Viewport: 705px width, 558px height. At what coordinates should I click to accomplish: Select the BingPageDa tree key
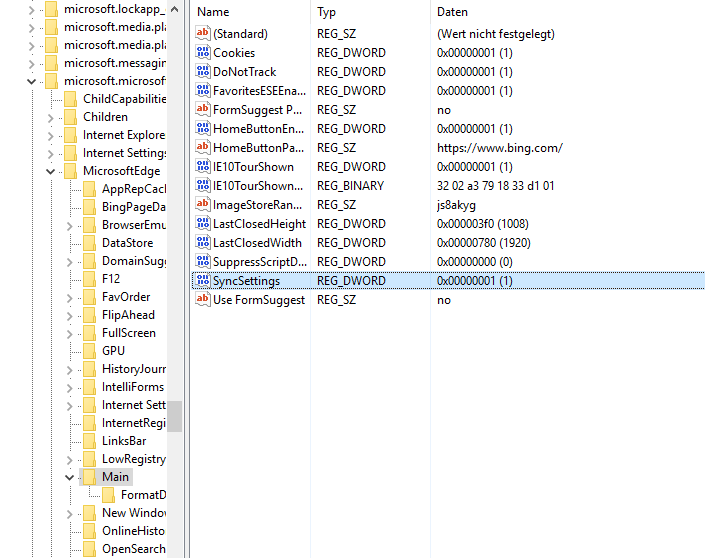pyautogui.click(x=134, y=207)
